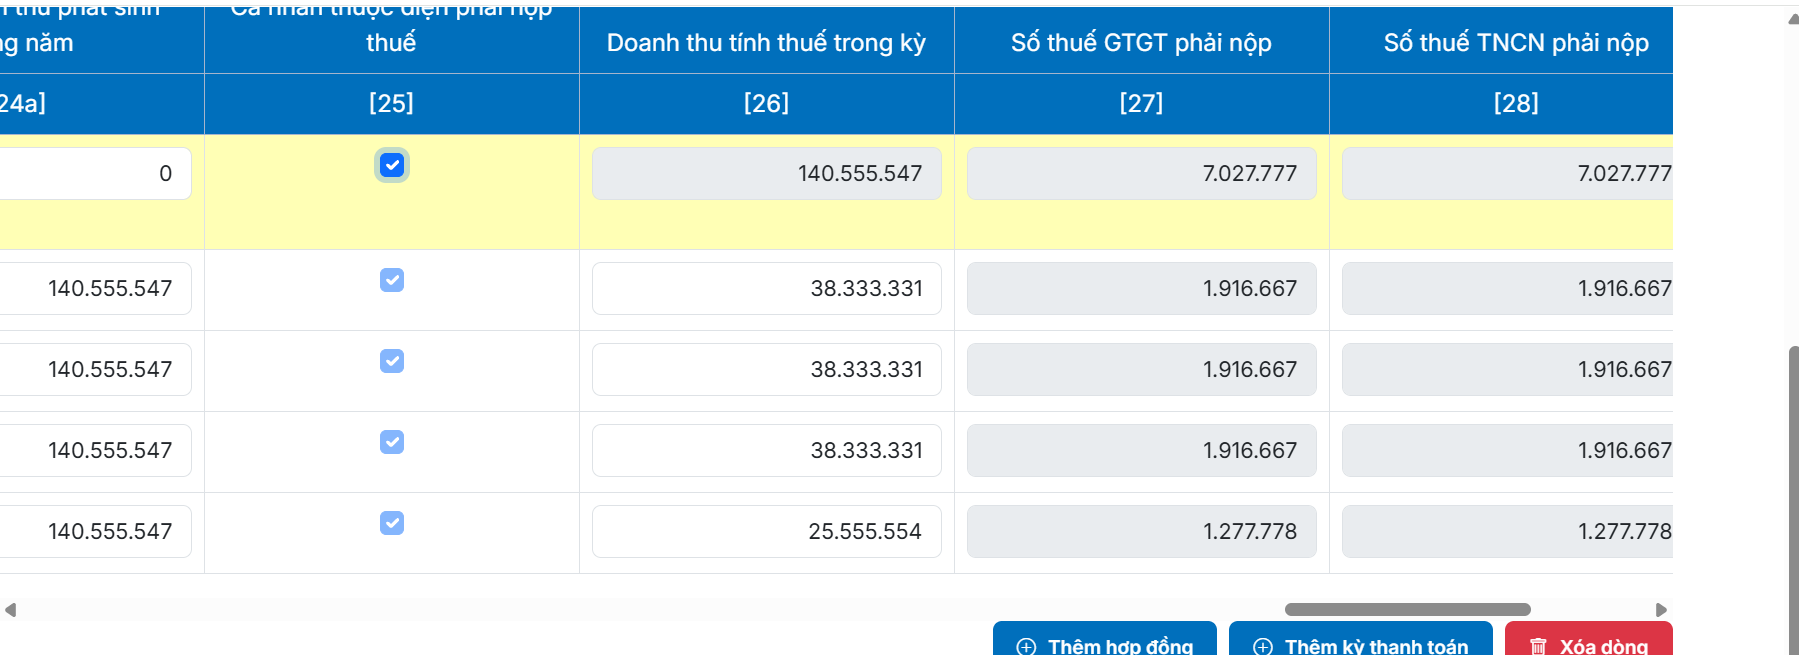The height and width of the screenshot is (655, 1799).
Task: Click the GTGT tax field showing 1.277.778
Action: tap(1141, 531)
